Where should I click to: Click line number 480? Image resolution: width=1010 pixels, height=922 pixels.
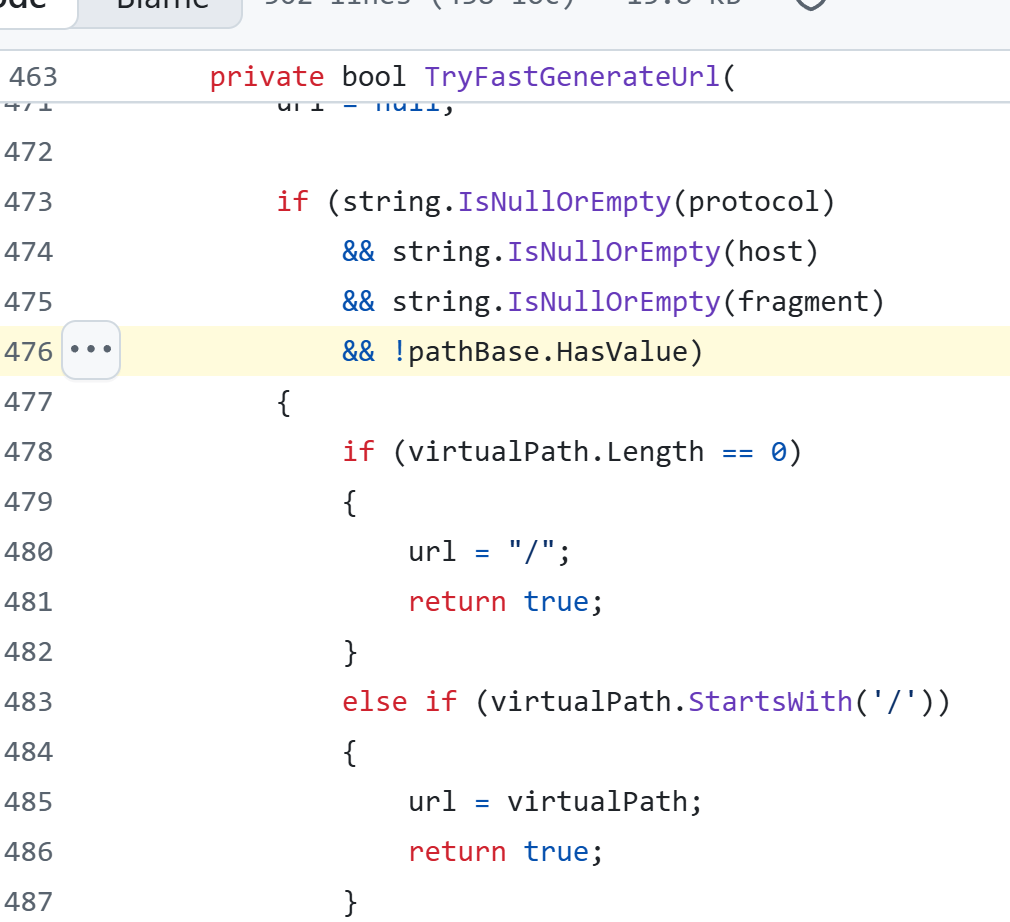tap(28, 552)
